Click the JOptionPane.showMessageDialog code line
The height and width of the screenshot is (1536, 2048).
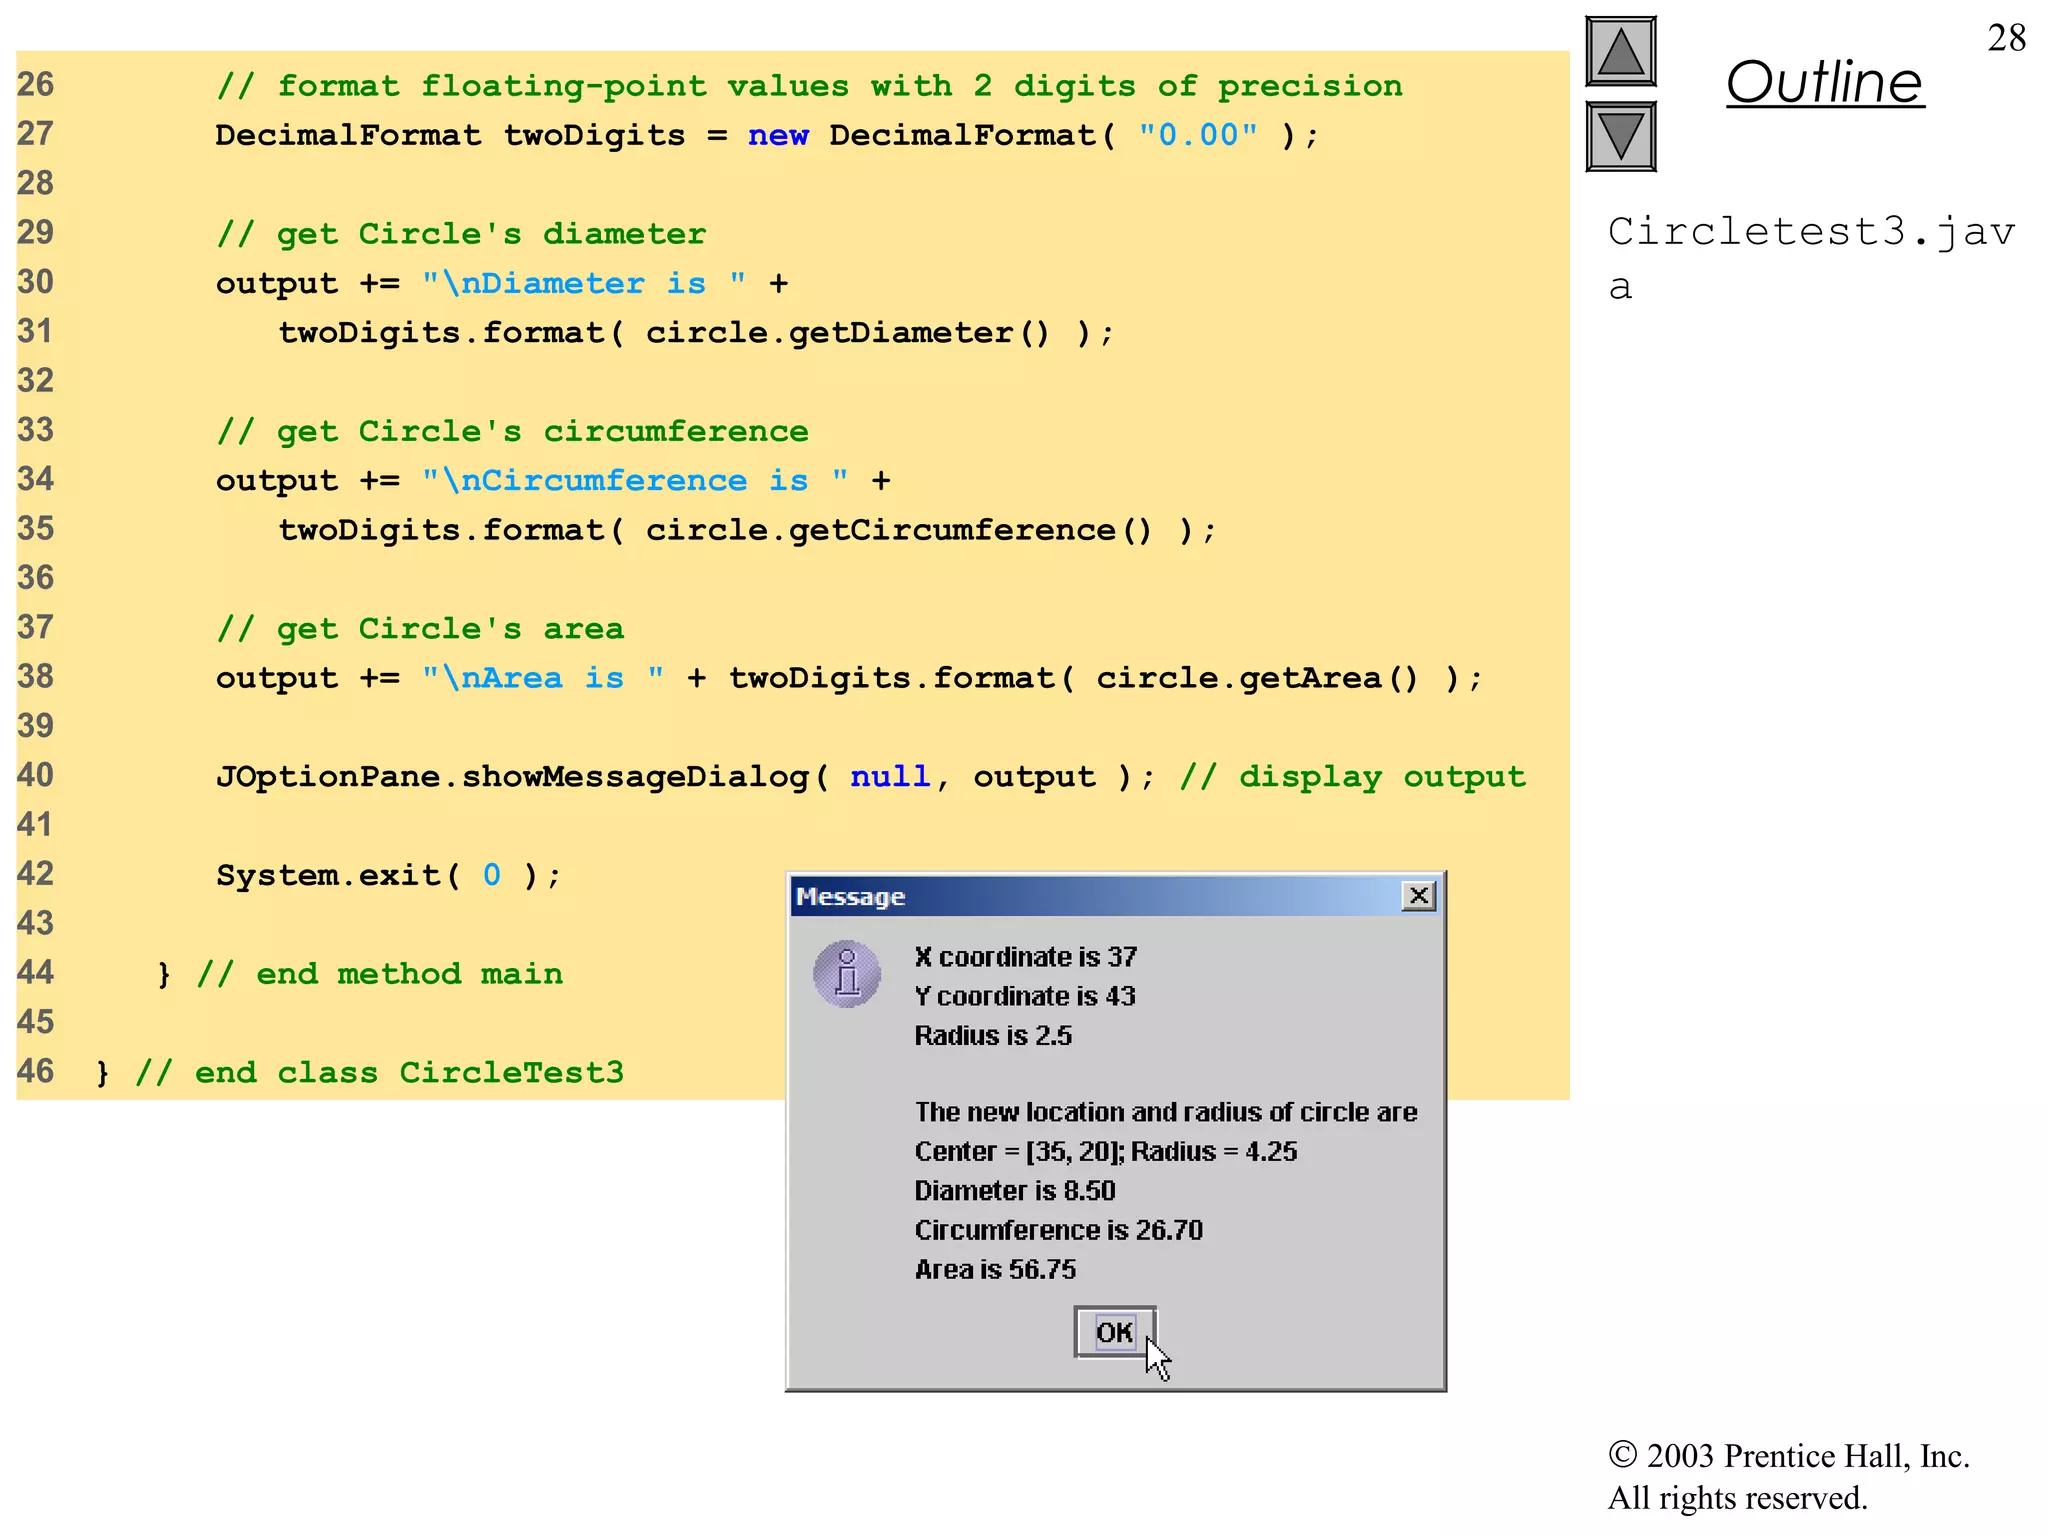(x=655, y=777)
